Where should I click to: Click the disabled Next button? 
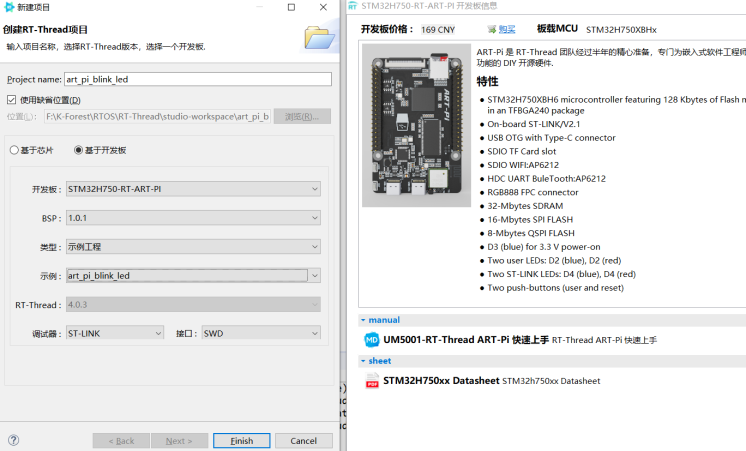pos(179,441)
